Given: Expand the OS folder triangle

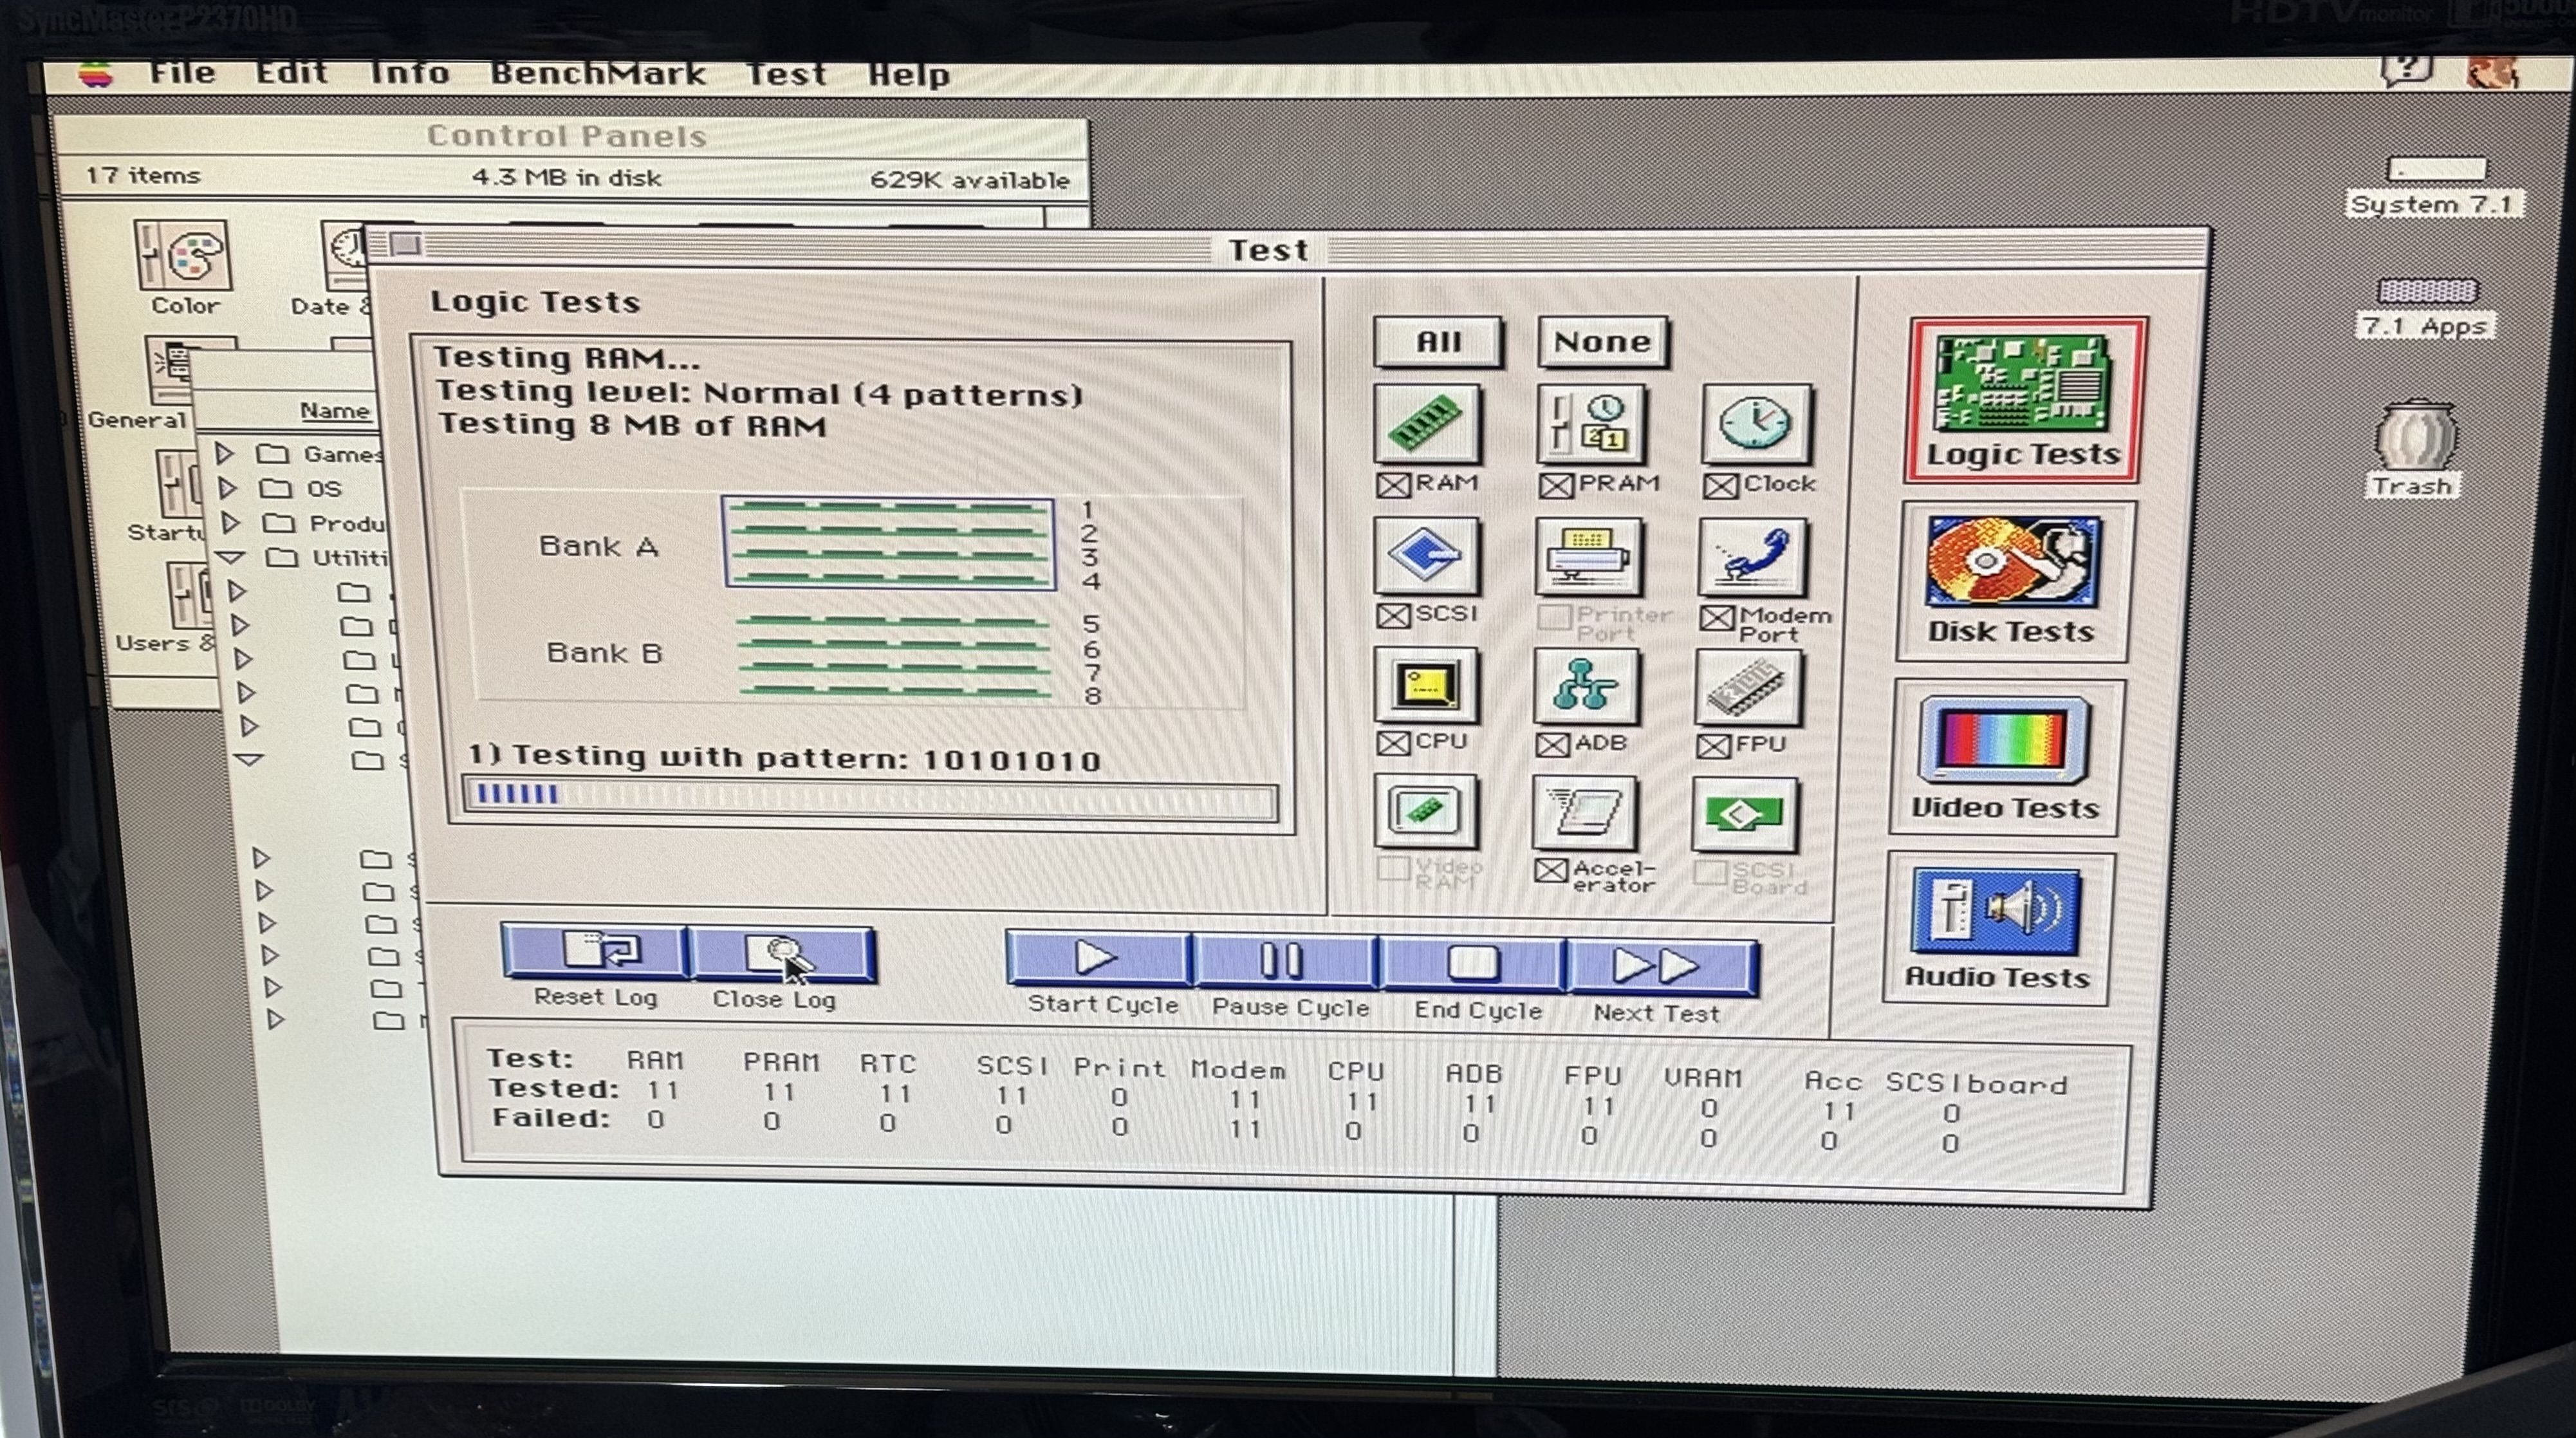Looking at the screenshot, I should pos(228,488).
